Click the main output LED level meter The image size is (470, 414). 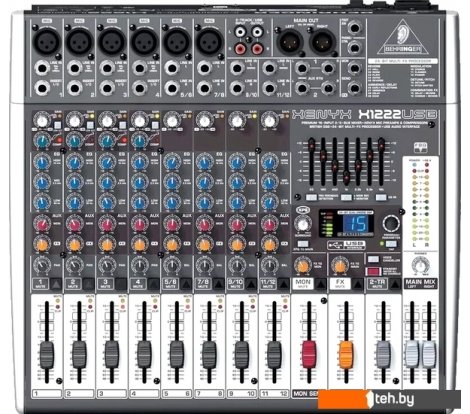[x=420, y=203]
